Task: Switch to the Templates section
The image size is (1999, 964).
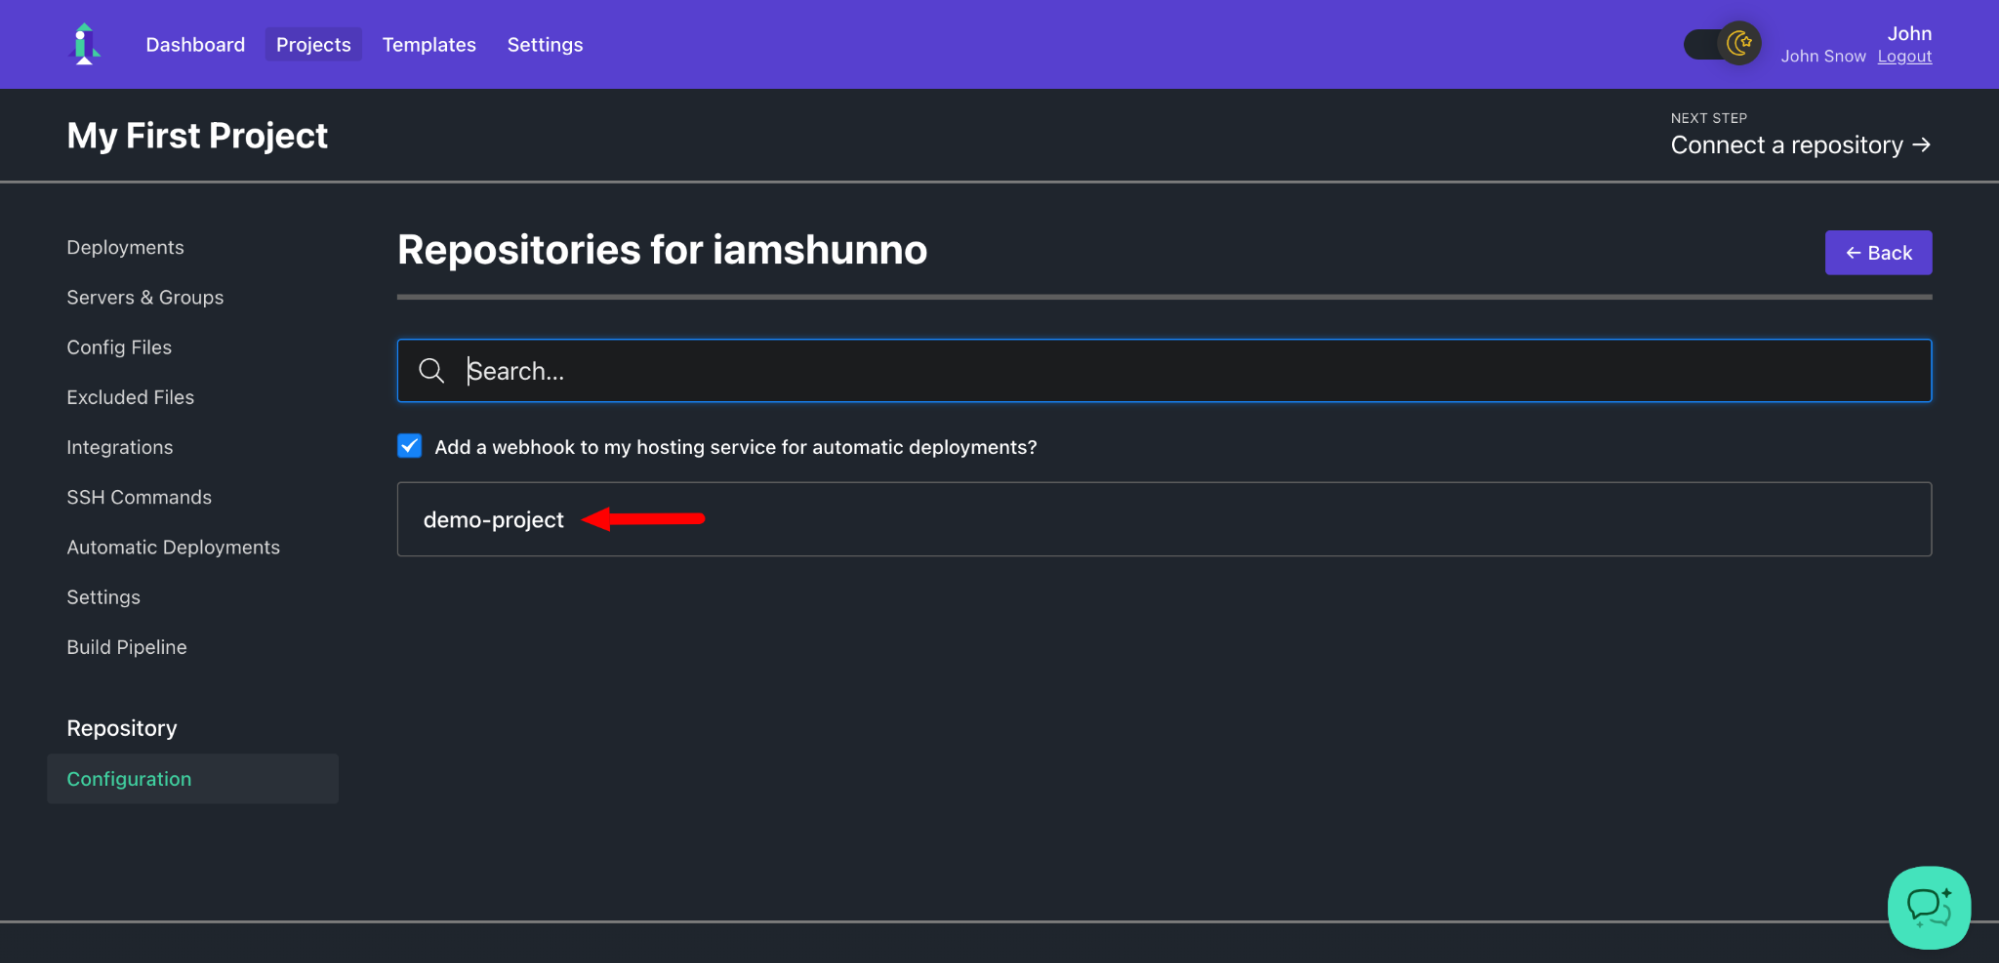Action: [429, 44]
